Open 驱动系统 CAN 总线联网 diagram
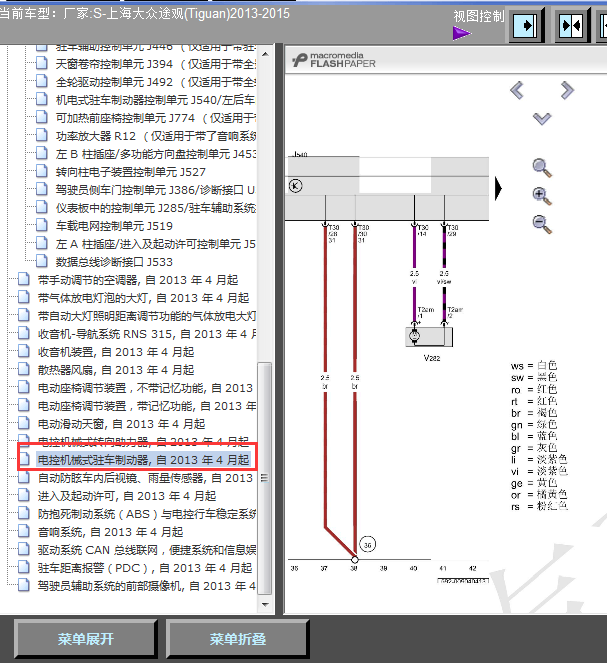 pyautogui.click(x=147, y=550)
